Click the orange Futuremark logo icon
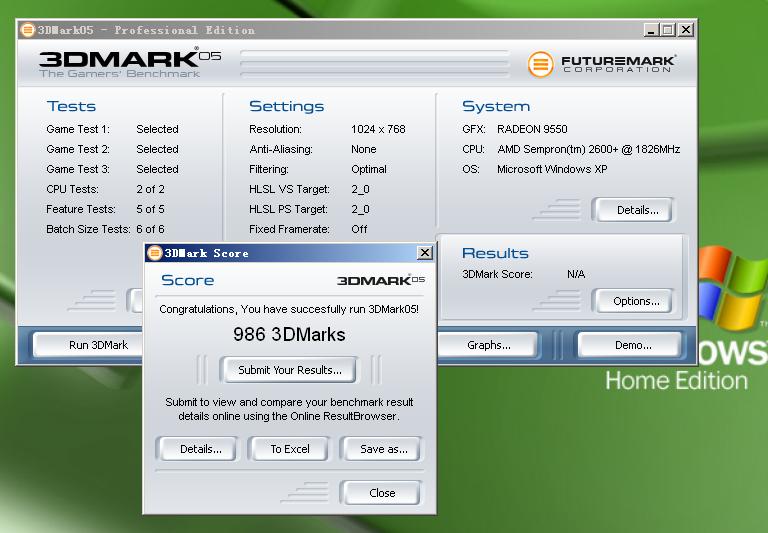The height and width of the screenshot is (533, 768). pyautogui.click(x=541, y=64)
